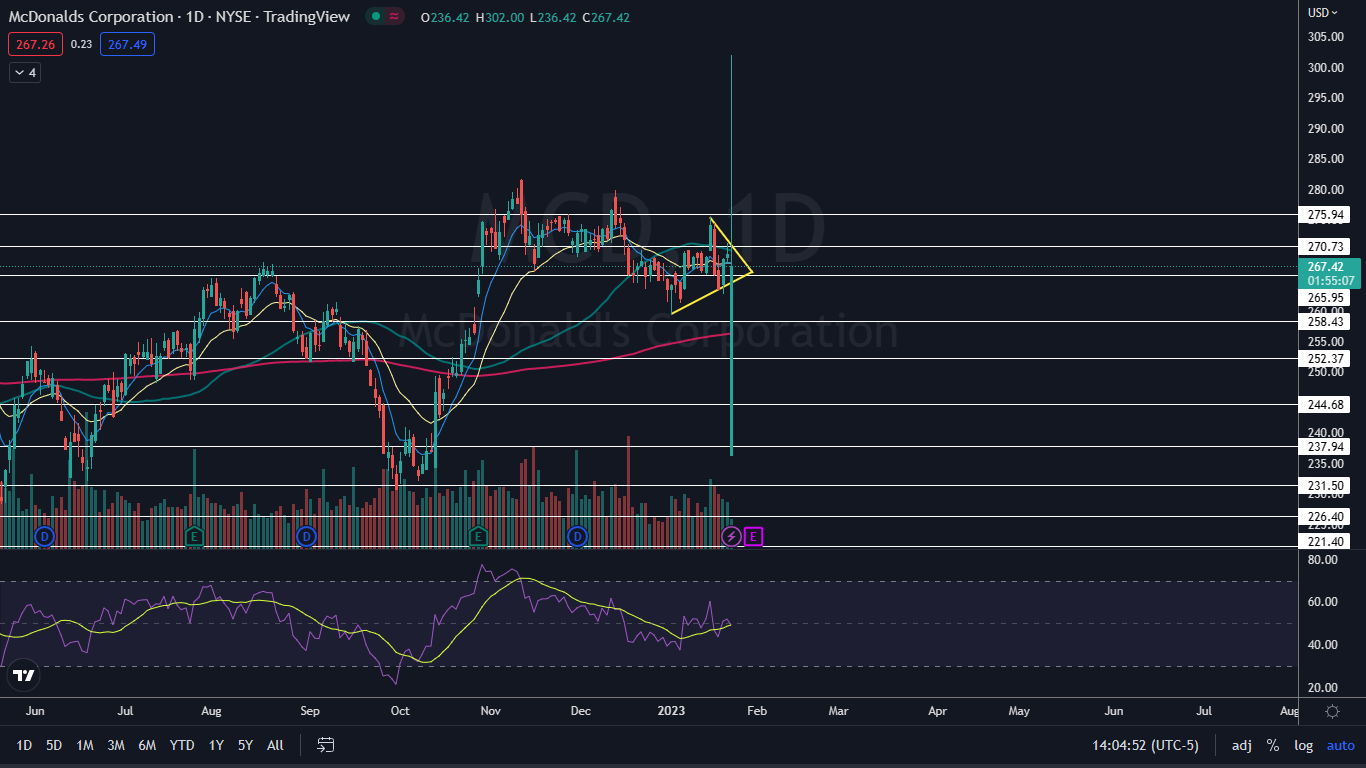Open the USD currency dropdown
This screenshot has height=768, width=1366.
point(1322,13)
